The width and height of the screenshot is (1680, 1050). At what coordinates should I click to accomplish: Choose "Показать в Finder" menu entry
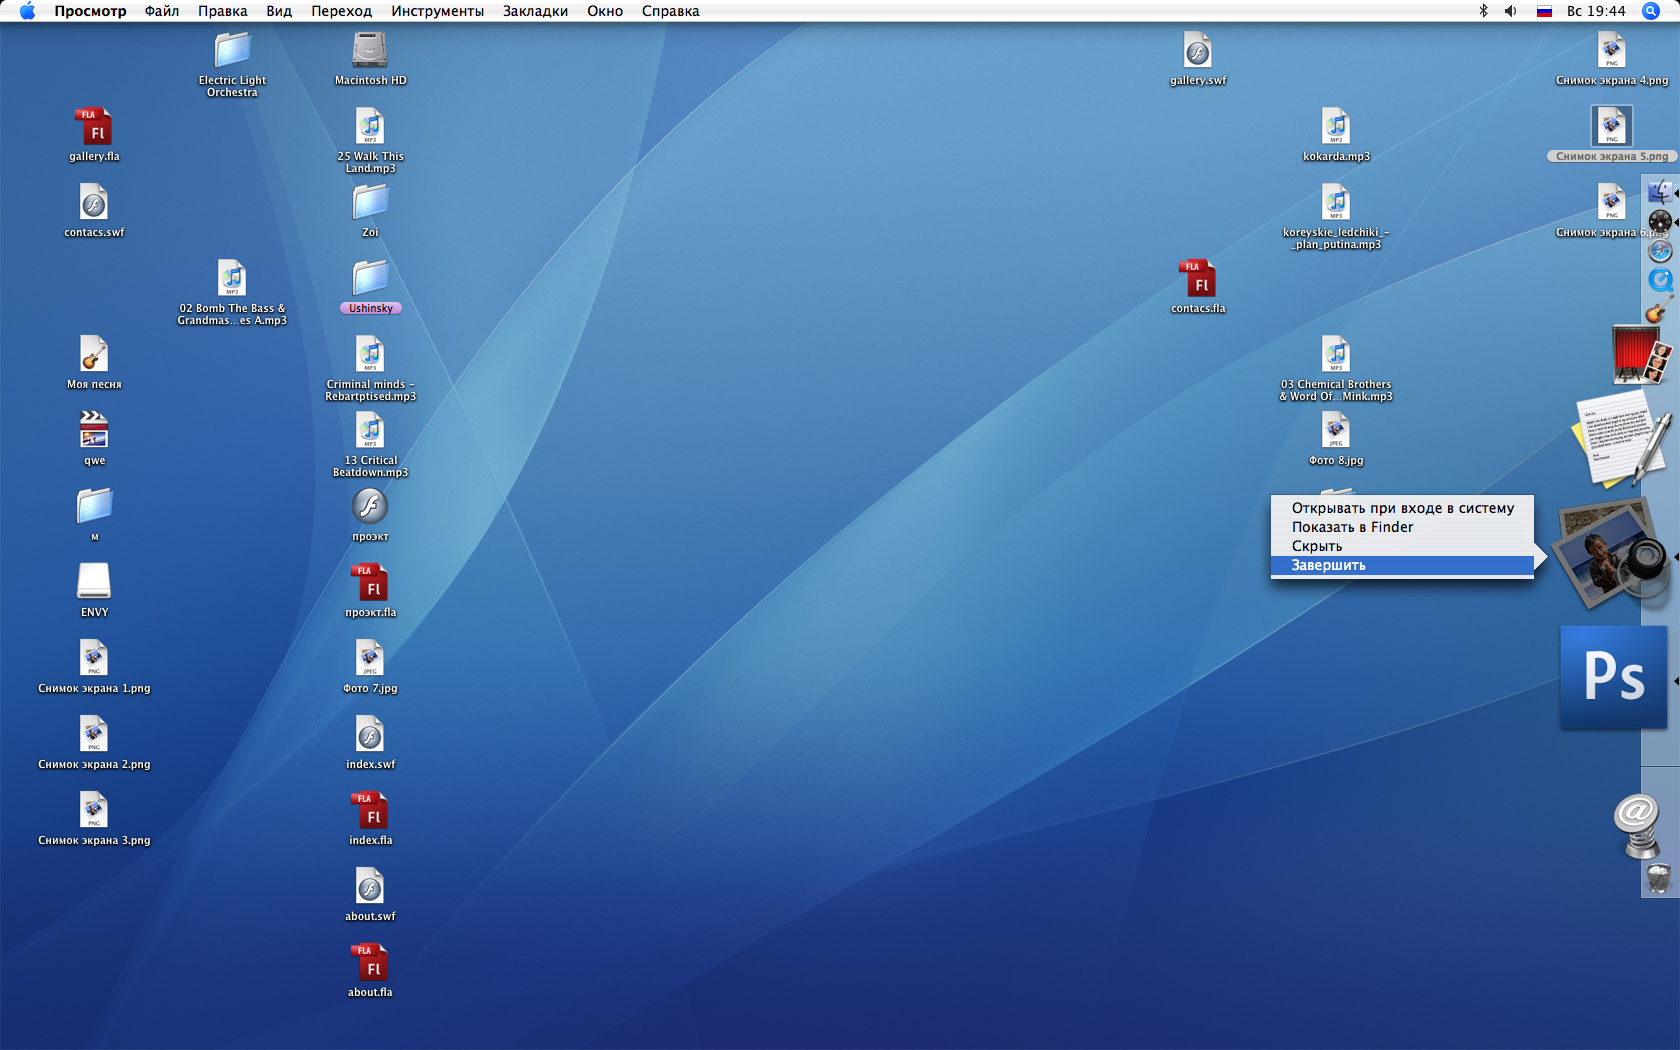point(1402,527)
